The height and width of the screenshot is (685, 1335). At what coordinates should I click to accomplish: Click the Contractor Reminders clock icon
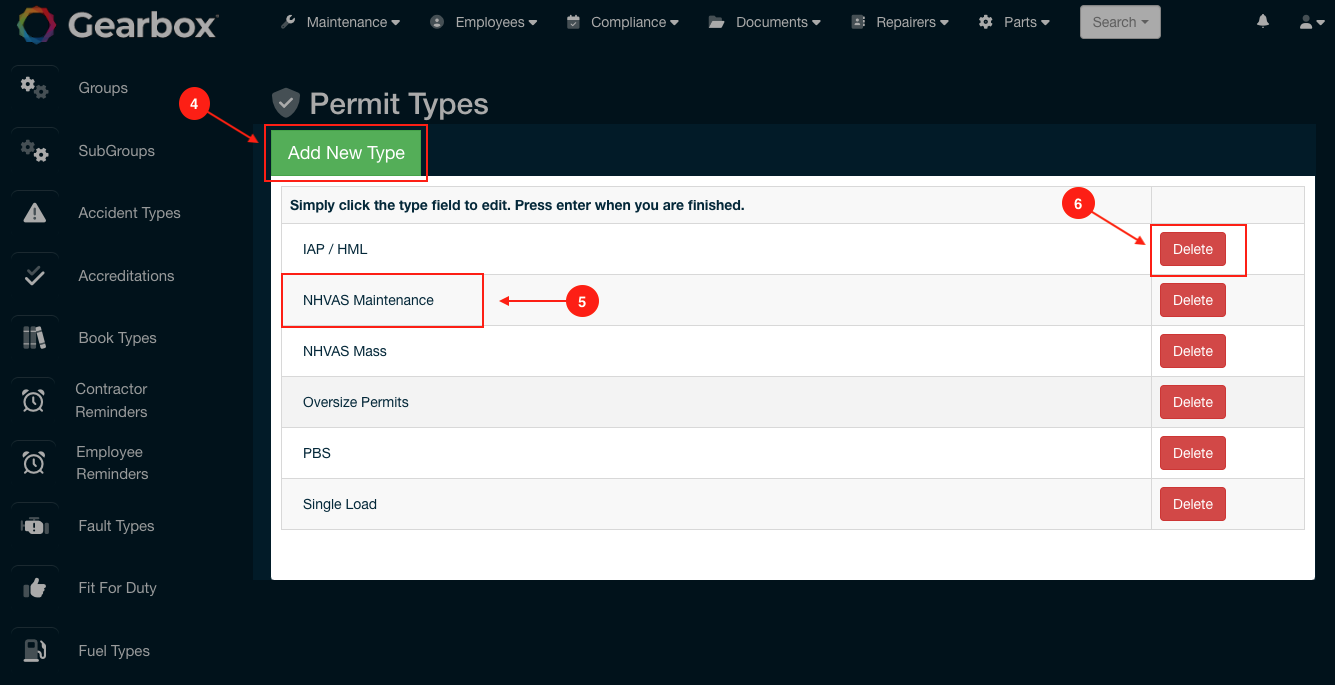(34, 400)
